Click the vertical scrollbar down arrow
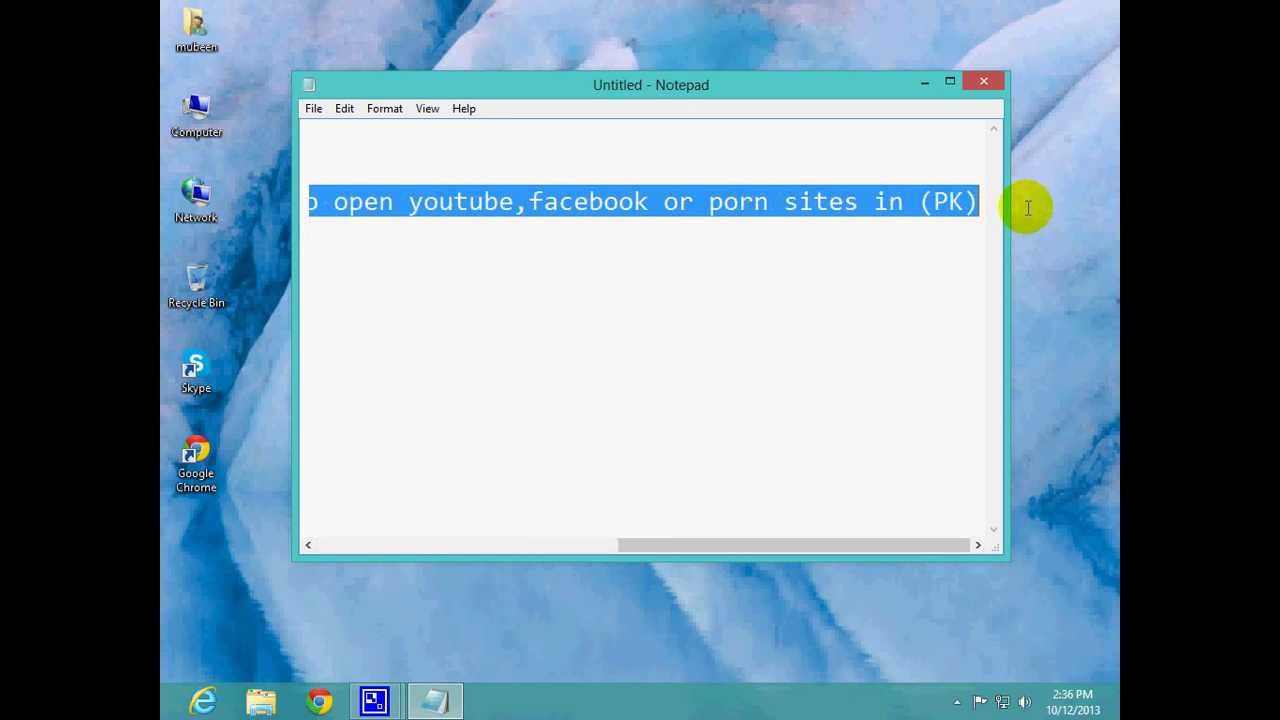 pos(994,529)
